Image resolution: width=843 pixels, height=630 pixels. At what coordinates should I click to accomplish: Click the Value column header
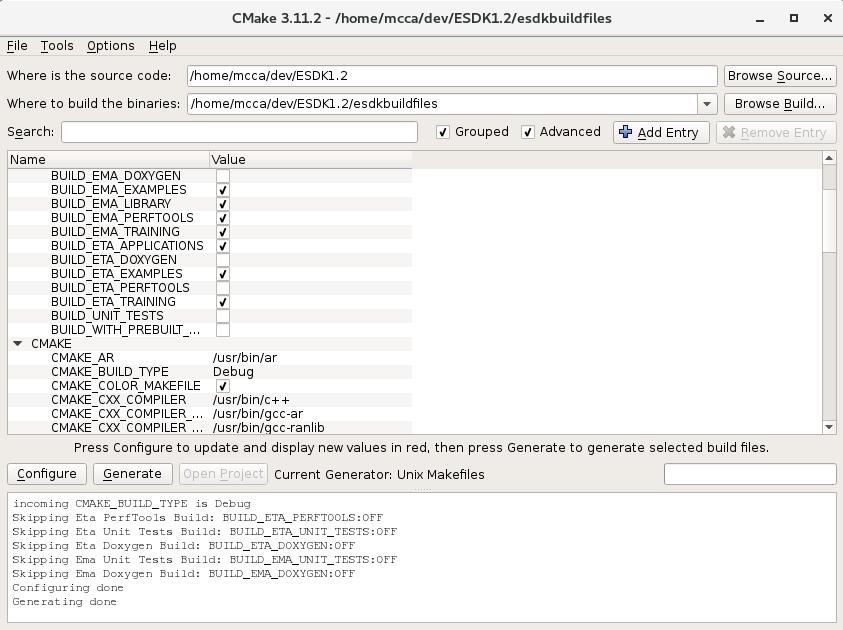click(311, 160)
